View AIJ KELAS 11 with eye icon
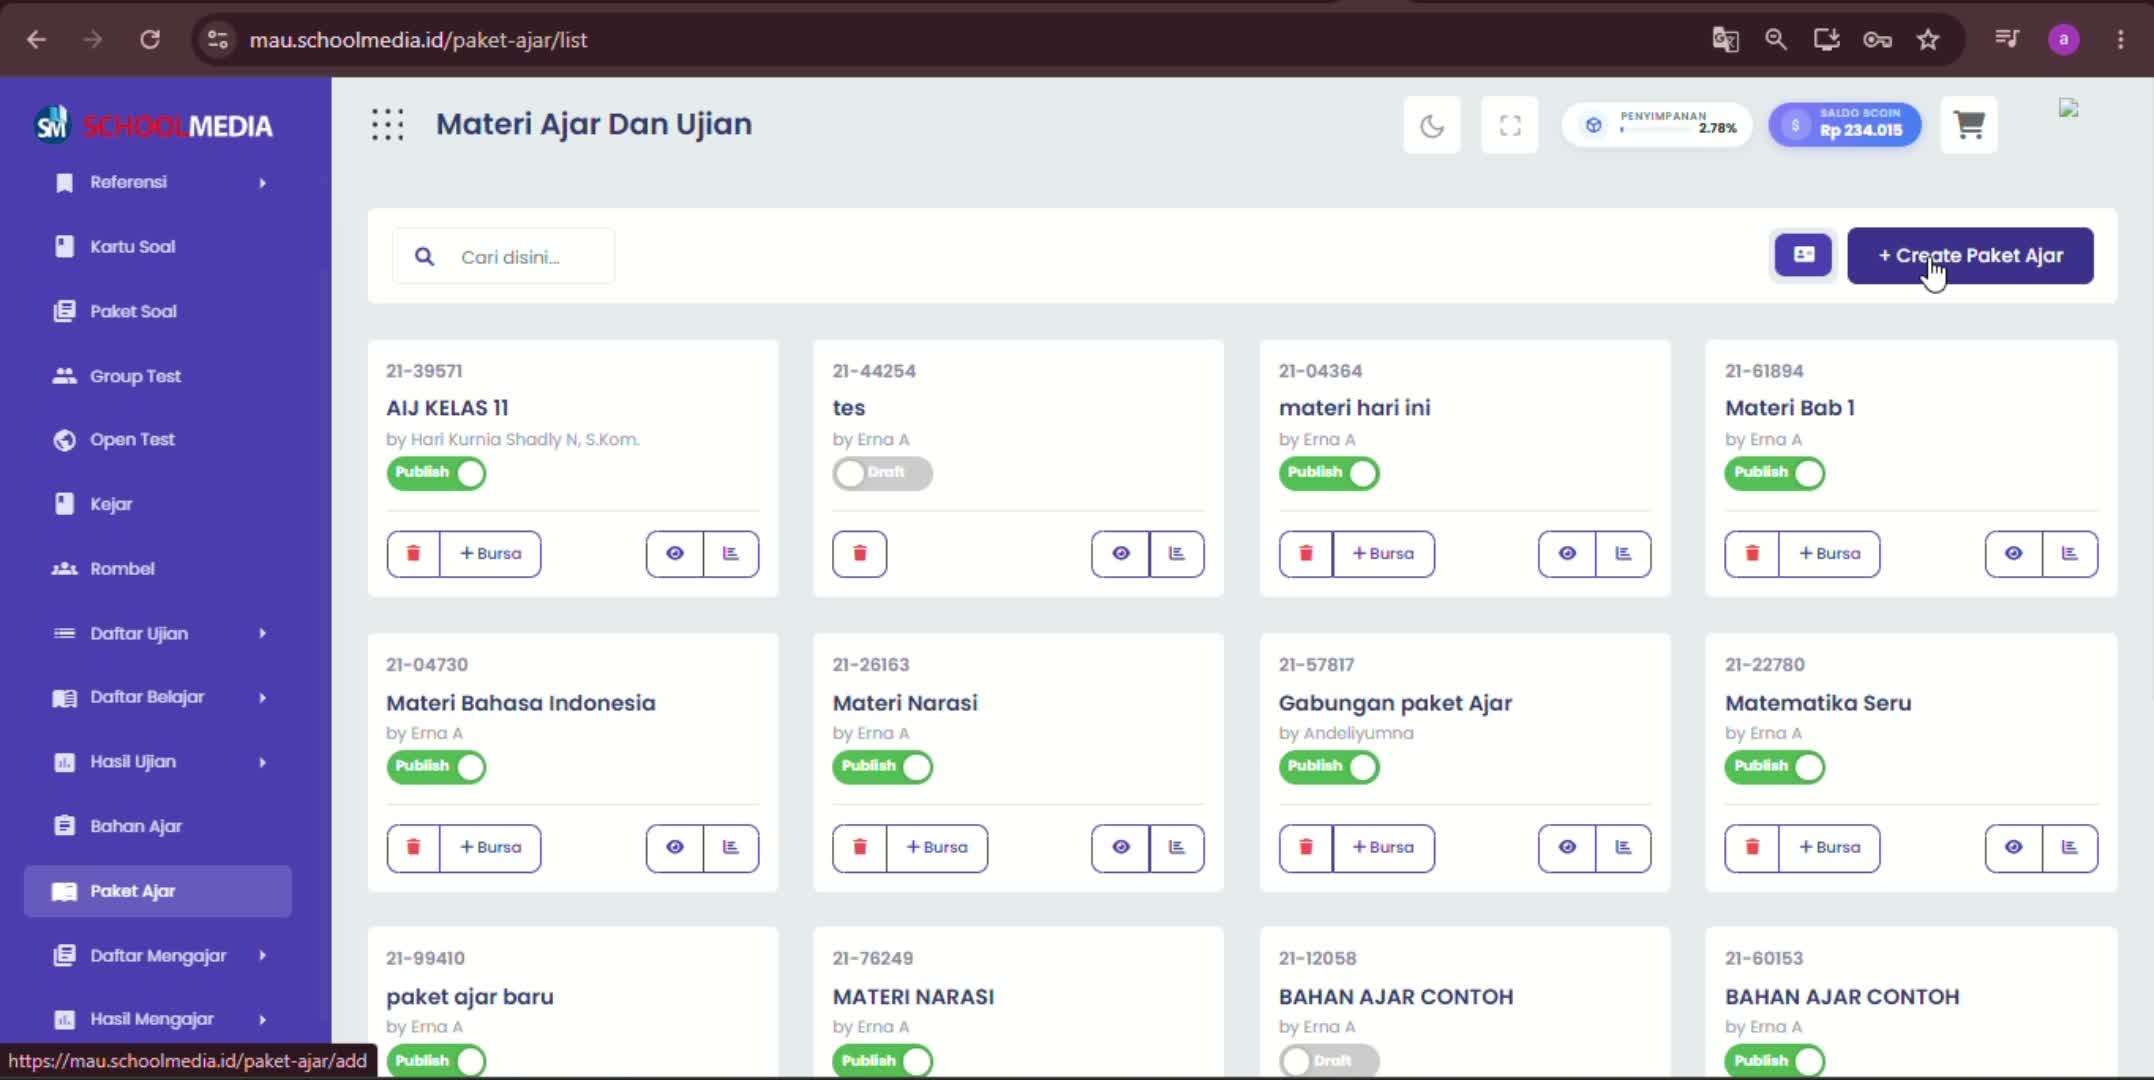2154x1080 pixels. click(675, 554)
